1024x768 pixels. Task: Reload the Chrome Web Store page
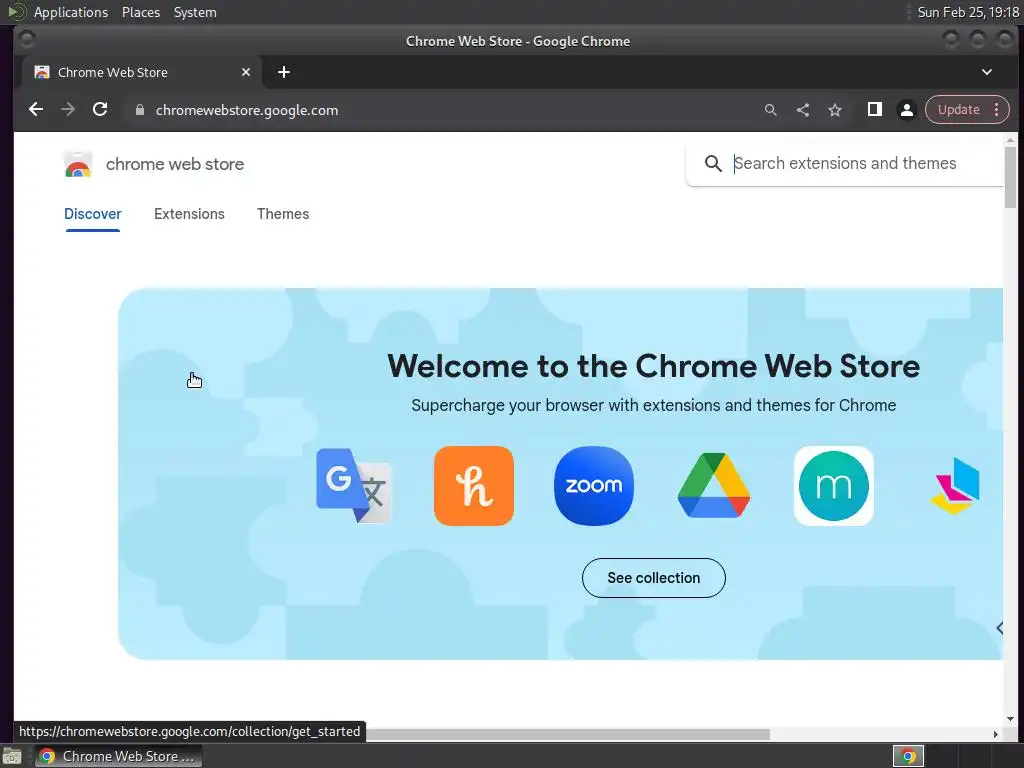(100, 110)
